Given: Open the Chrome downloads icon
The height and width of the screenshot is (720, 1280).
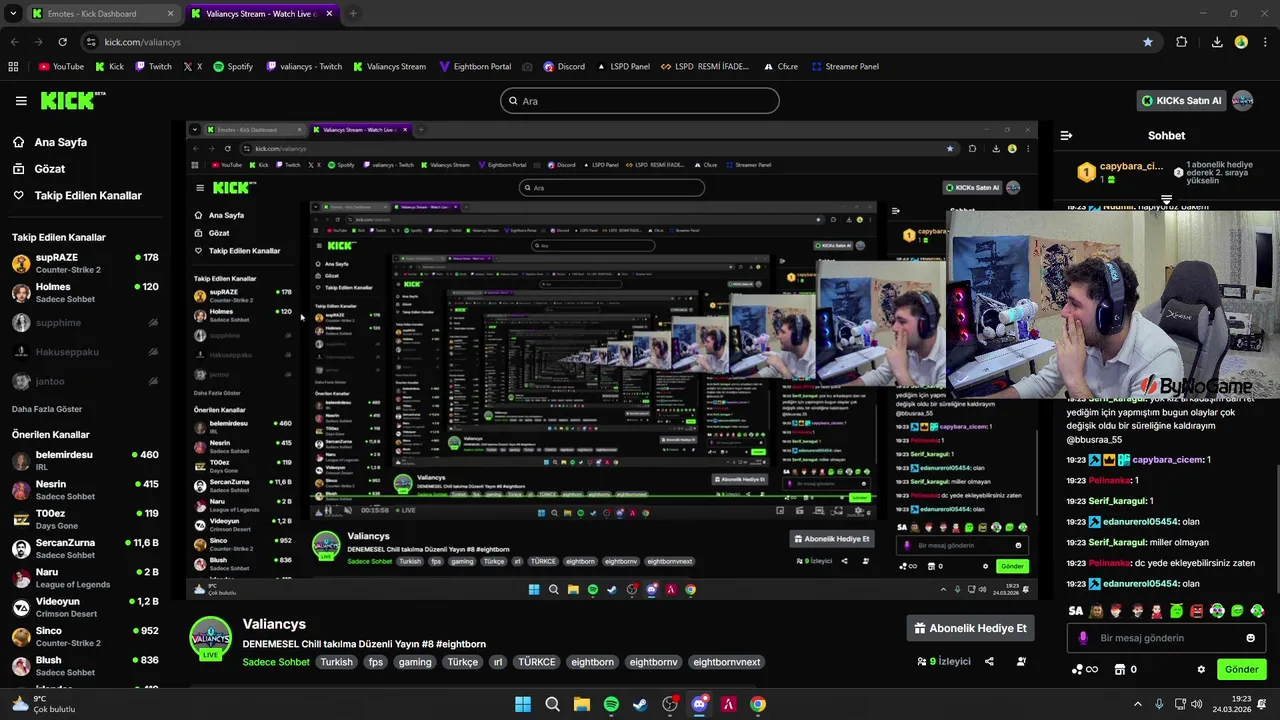Looking at the screenshot, I should [x=1216, y=42].
